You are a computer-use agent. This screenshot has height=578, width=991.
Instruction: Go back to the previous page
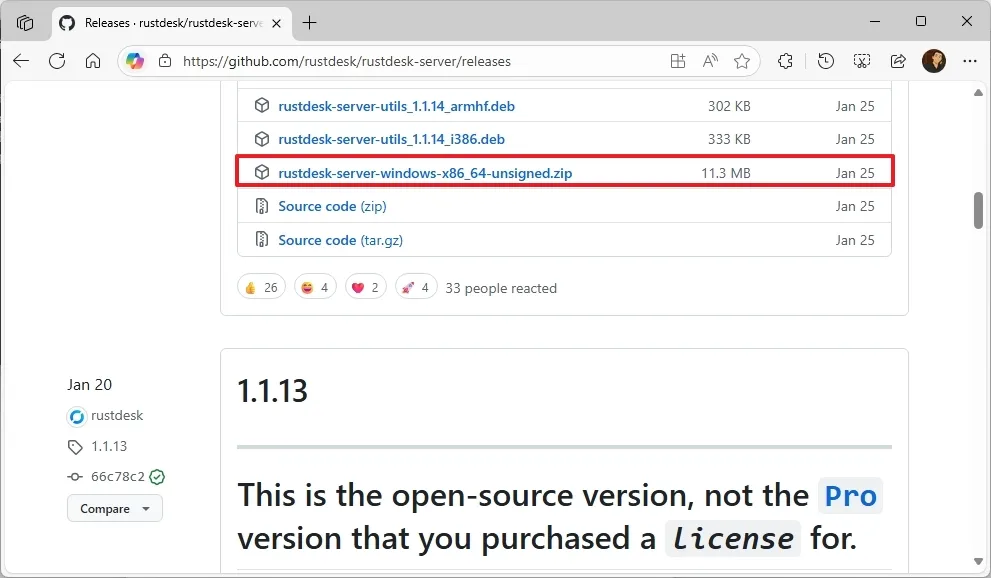coord(21,61)
